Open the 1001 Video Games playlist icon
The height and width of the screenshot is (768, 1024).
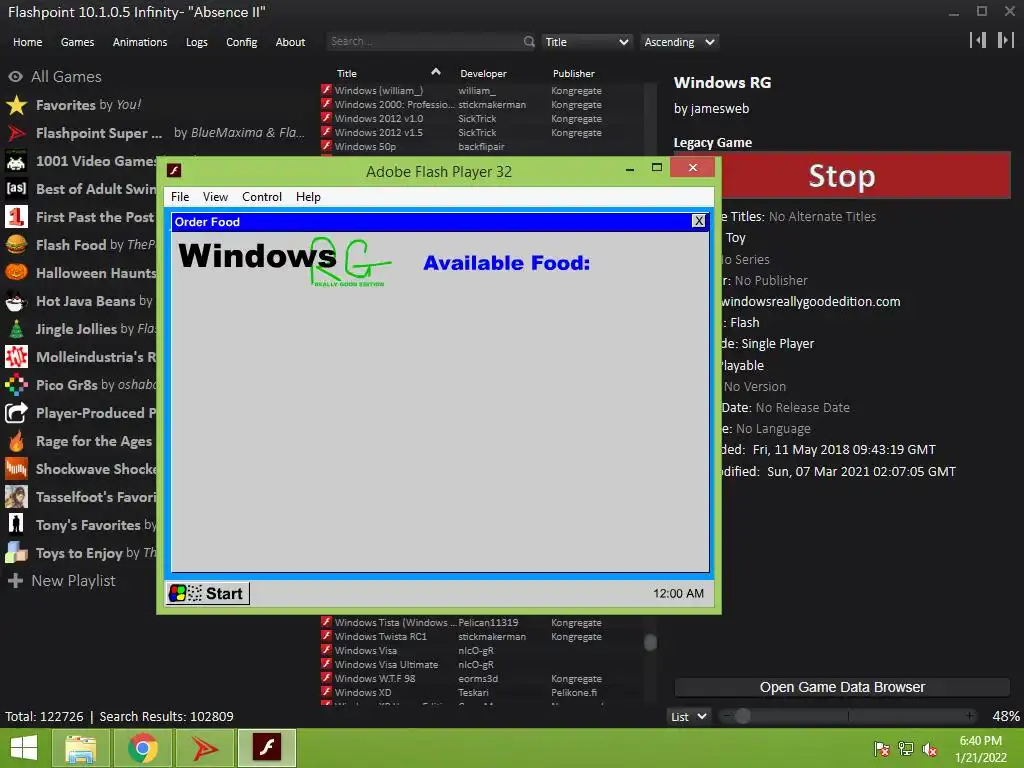coord(16,161)
